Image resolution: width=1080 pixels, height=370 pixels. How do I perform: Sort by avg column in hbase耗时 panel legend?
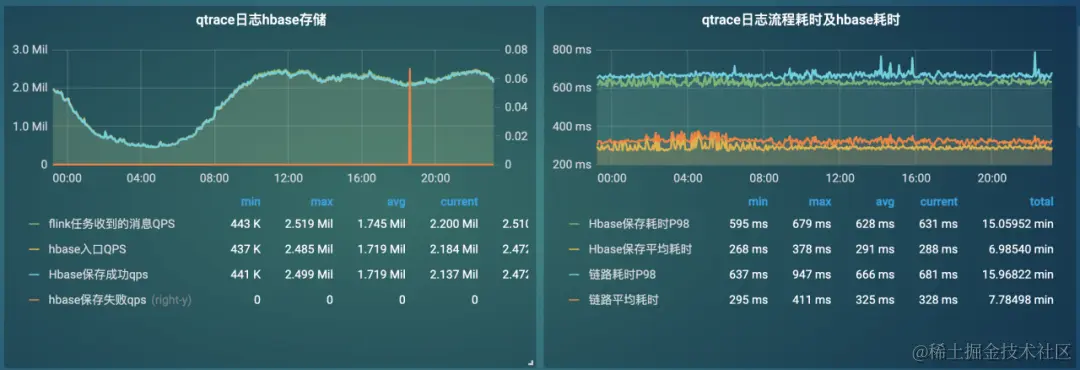click(x=884, y=202)
